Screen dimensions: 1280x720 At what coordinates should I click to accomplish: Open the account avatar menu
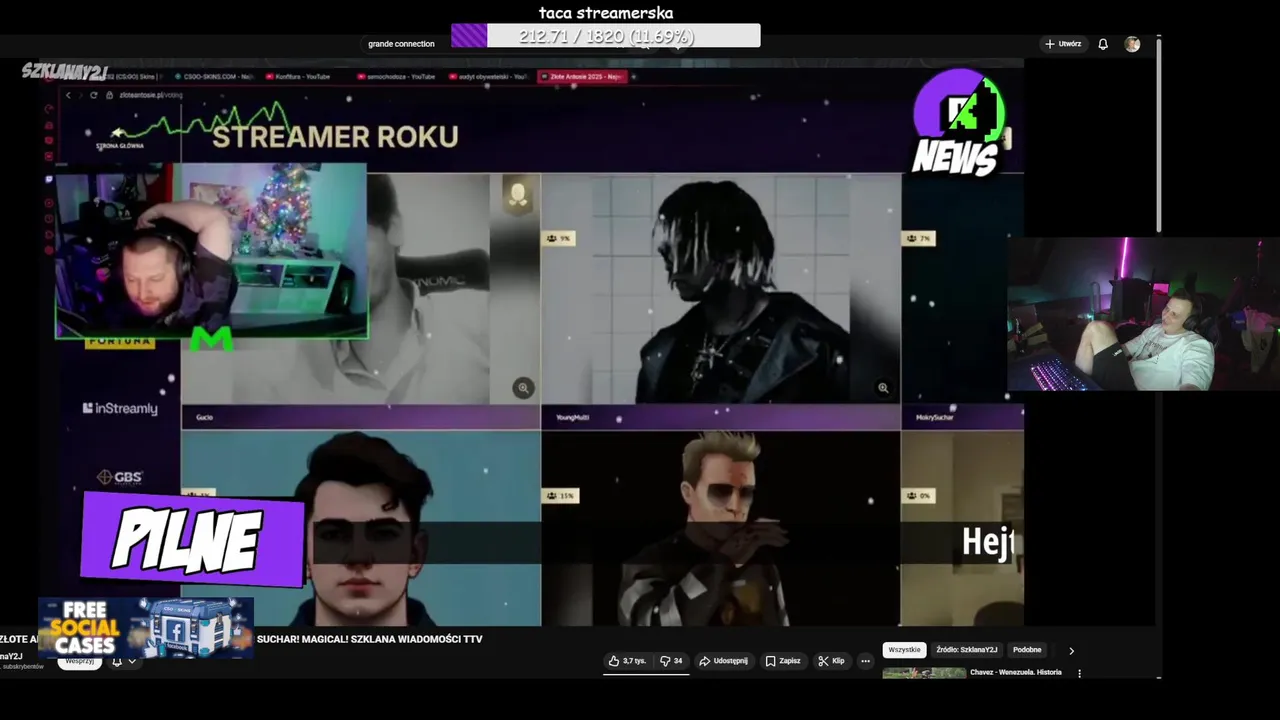click(x=1132, y=44)
